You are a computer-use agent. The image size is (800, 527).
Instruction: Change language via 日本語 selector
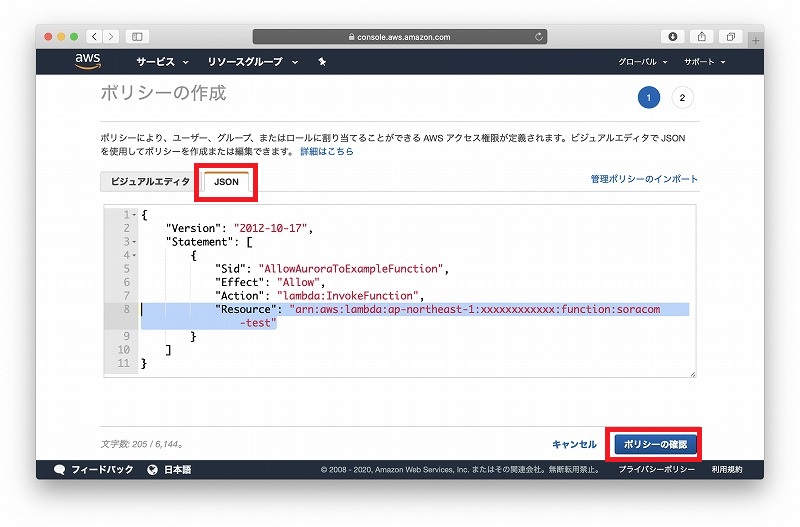(177, 469)
